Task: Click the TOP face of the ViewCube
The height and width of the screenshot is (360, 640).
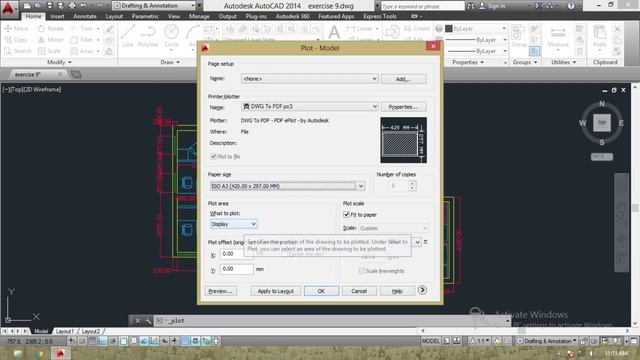Action: [602, 123]
